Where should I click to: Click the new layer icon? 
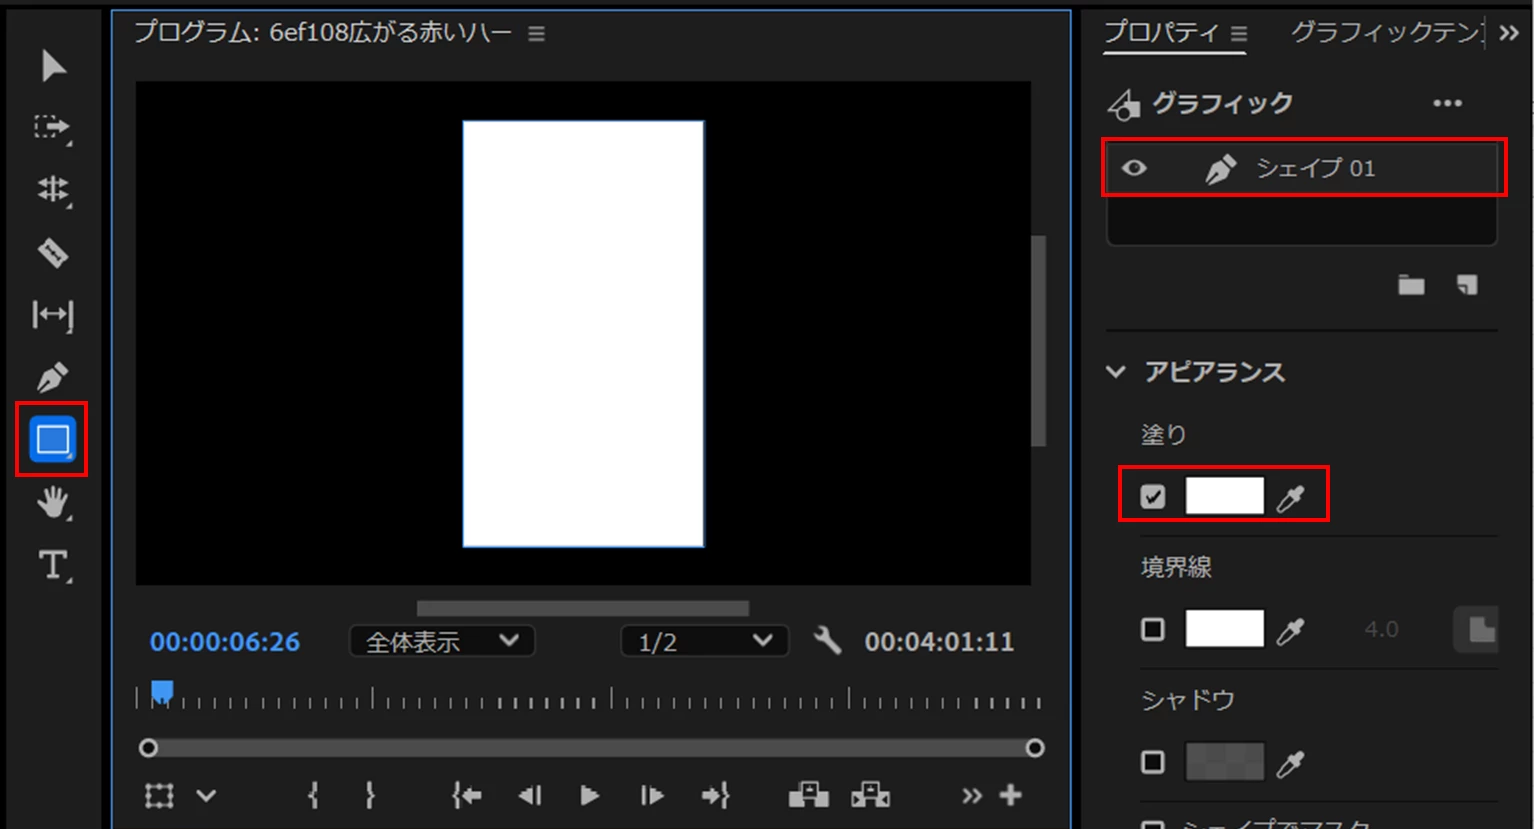pyautogui.click(x=1467, y=285)
